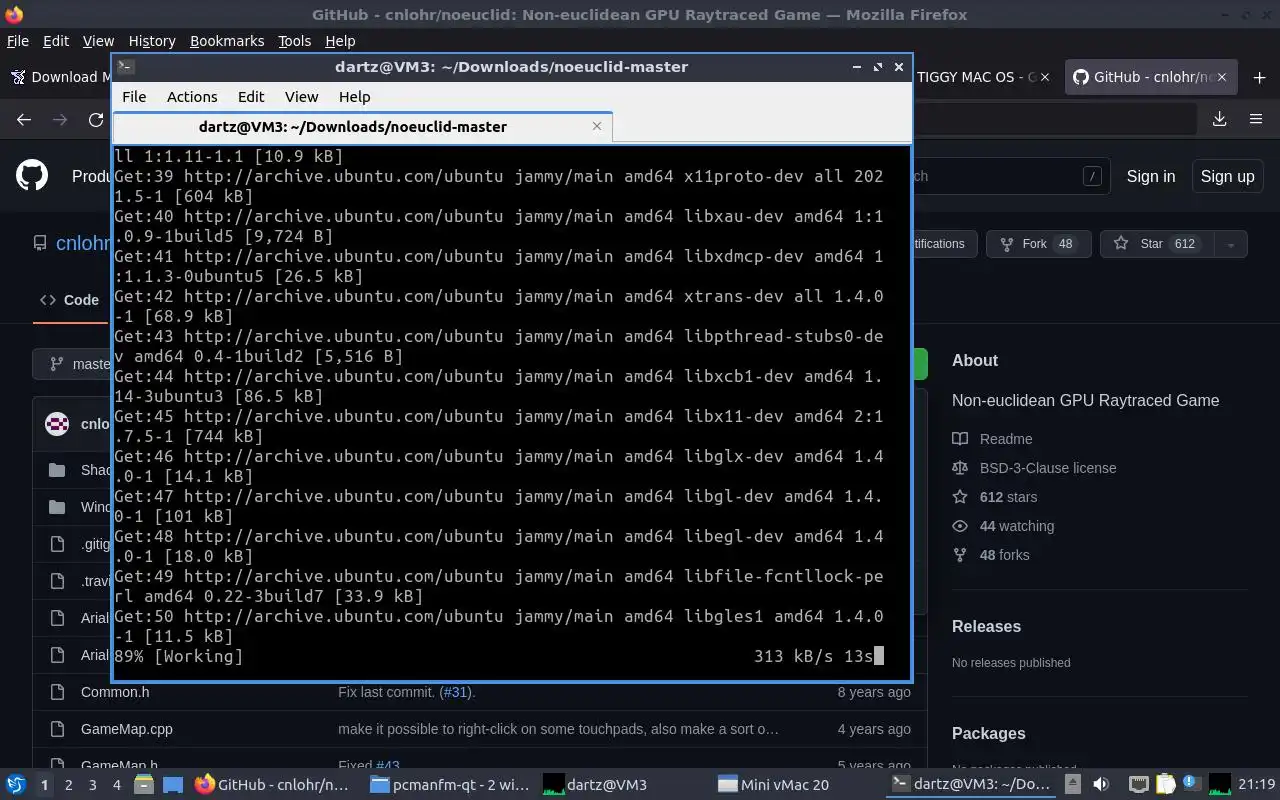Open pull request #31 link
The image size is (1280, 800).
[456, 692]
